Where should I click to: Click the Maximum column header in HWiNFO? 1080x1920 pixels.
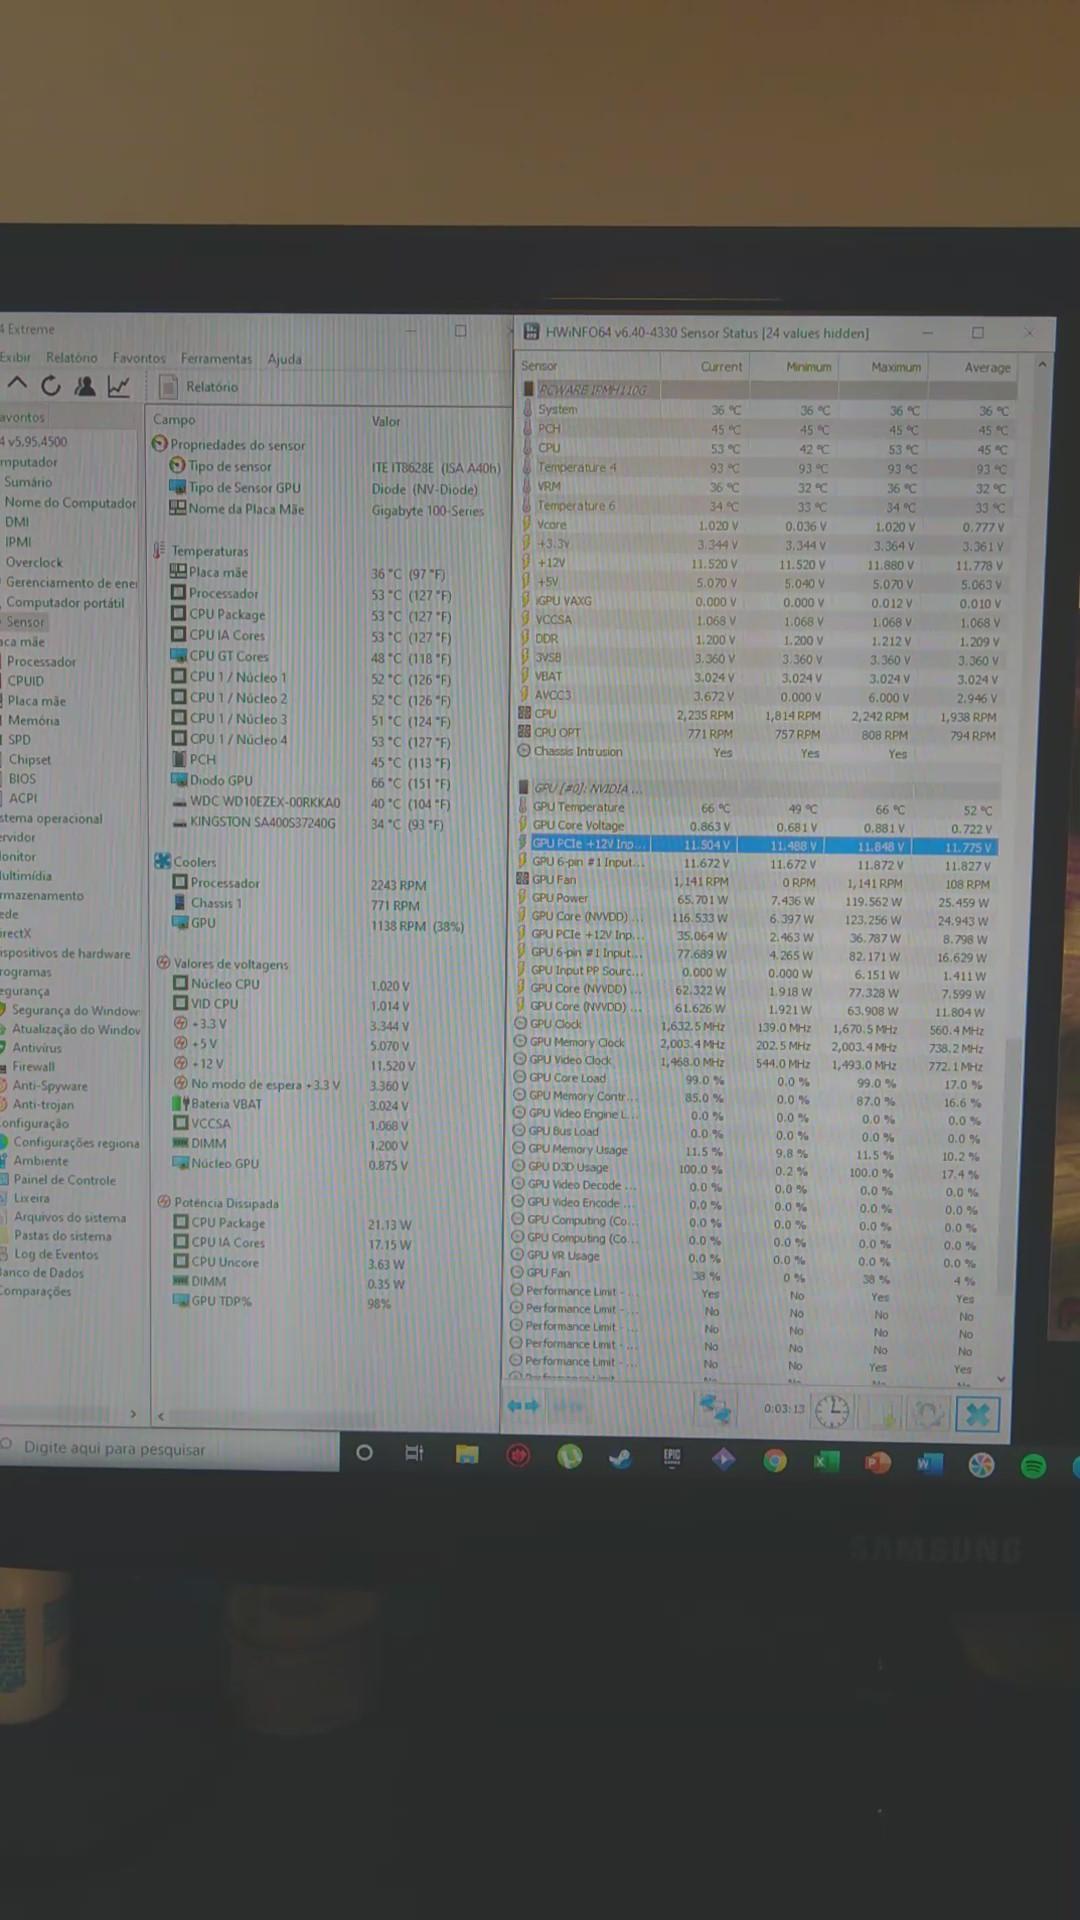[896, 367]
